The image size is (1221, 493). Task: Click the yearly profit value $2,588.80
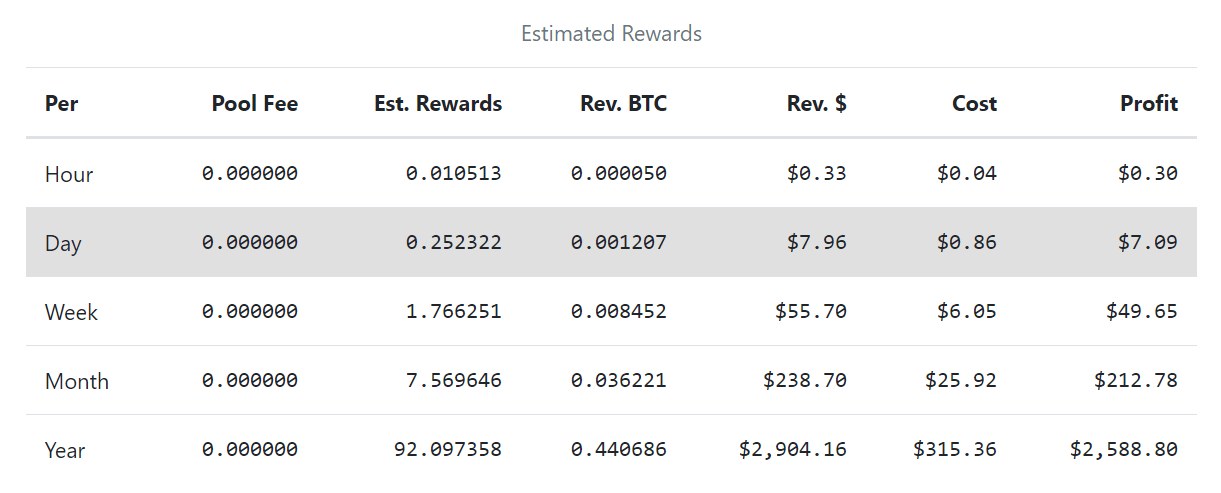click(x=1123, y=450)
